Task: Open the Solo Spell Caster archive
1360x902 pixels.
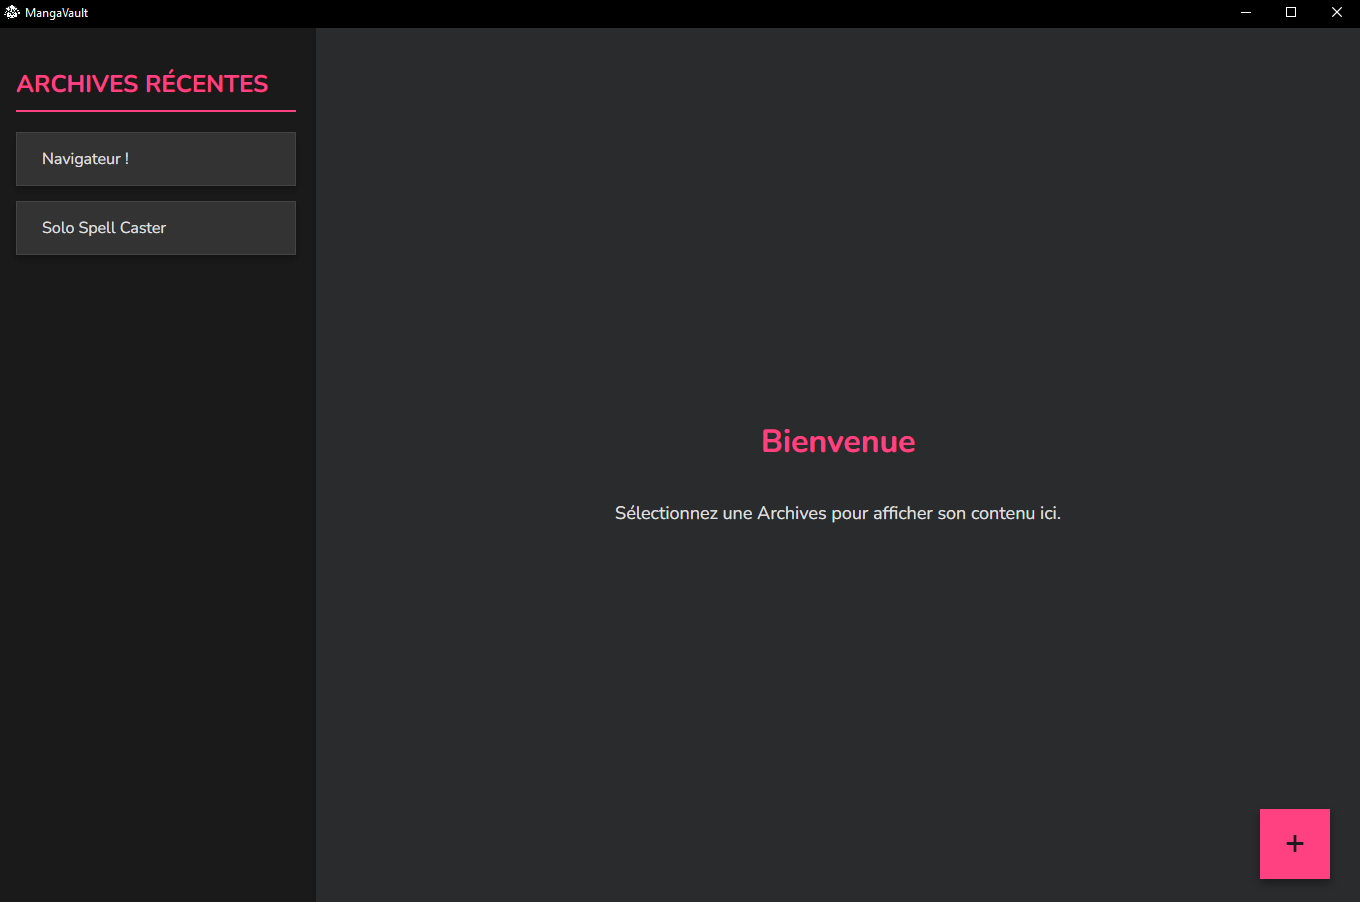Action: (156, 228)
